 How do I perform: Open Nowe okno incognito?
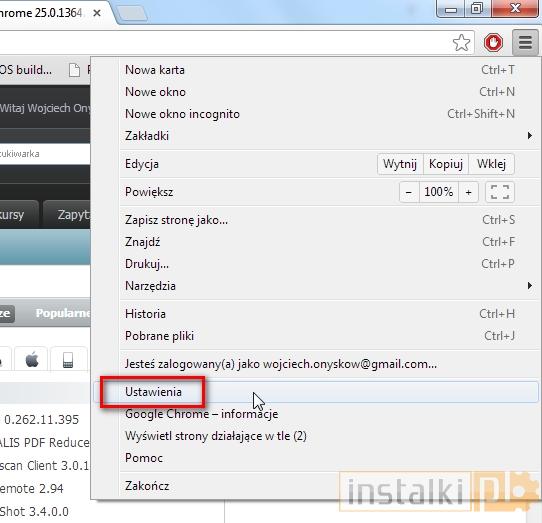(x=316, y=114)
